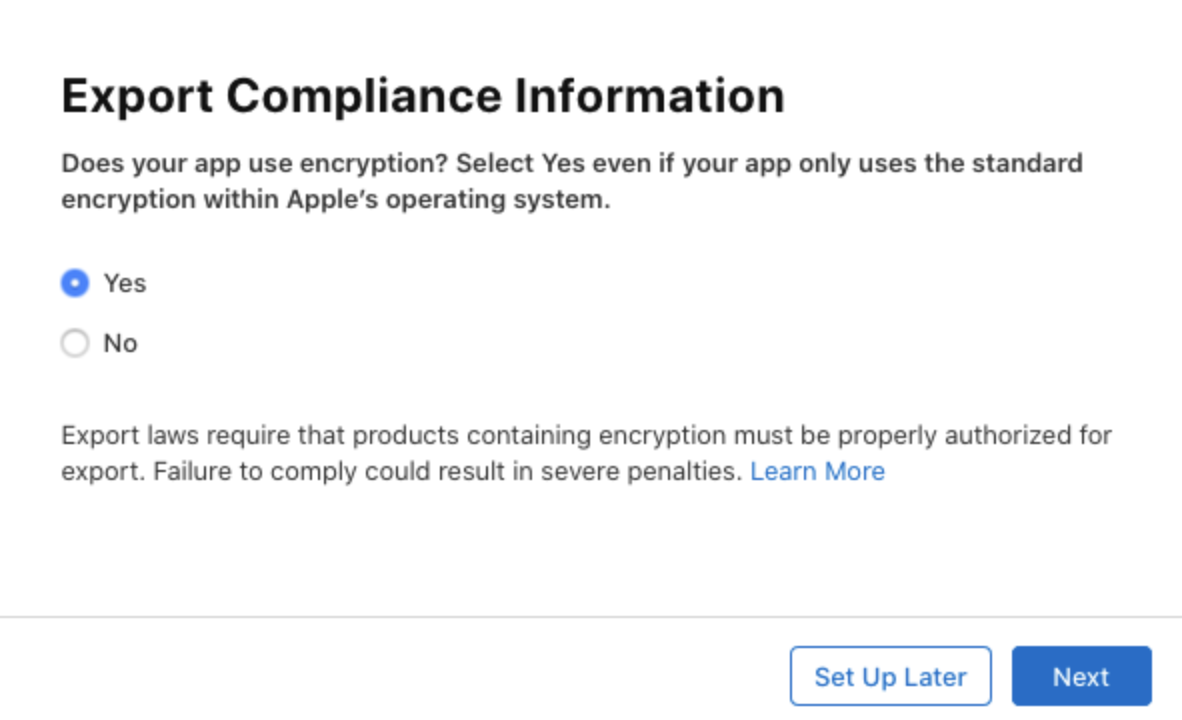Open the Learn More link

[x=817, y=471]
